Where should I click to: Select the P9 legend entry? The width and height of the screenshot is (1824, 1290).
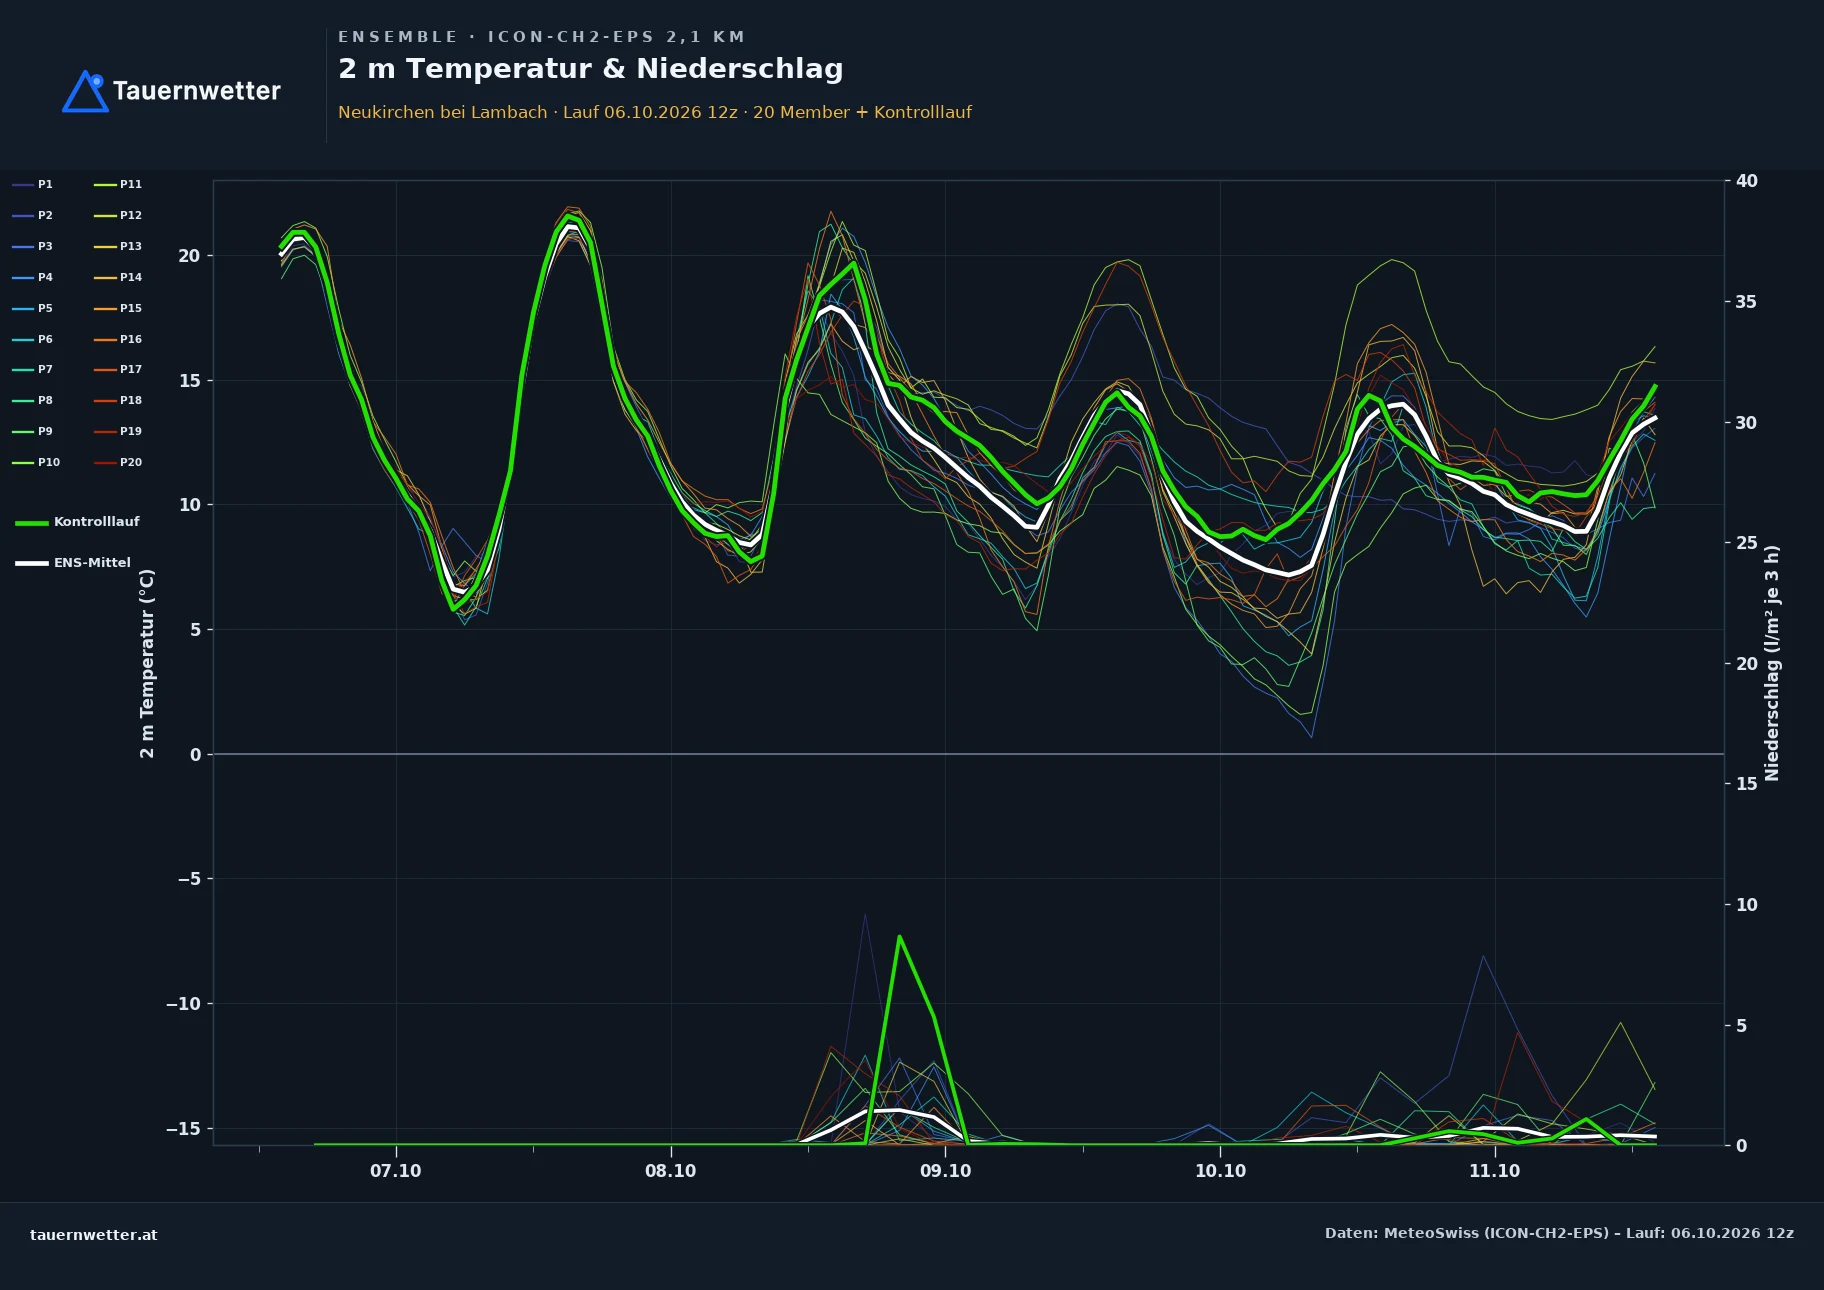pyautogui.click(x=33, y=432)
